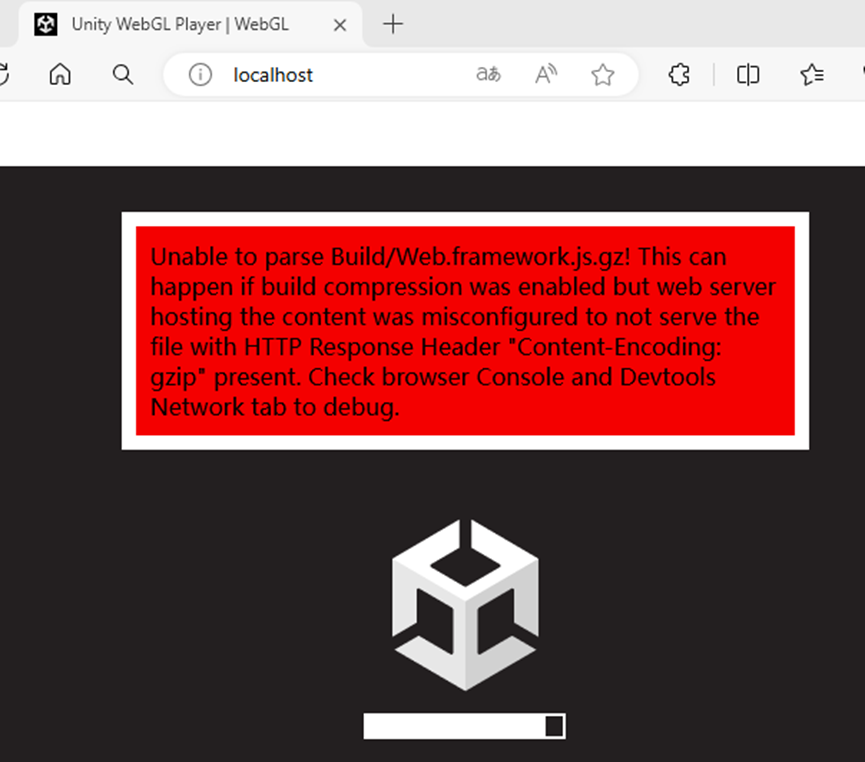Click the red Unity error banner
Viewport: 865px width, 762px height.
pyautogui.click(x=465, y=331)
